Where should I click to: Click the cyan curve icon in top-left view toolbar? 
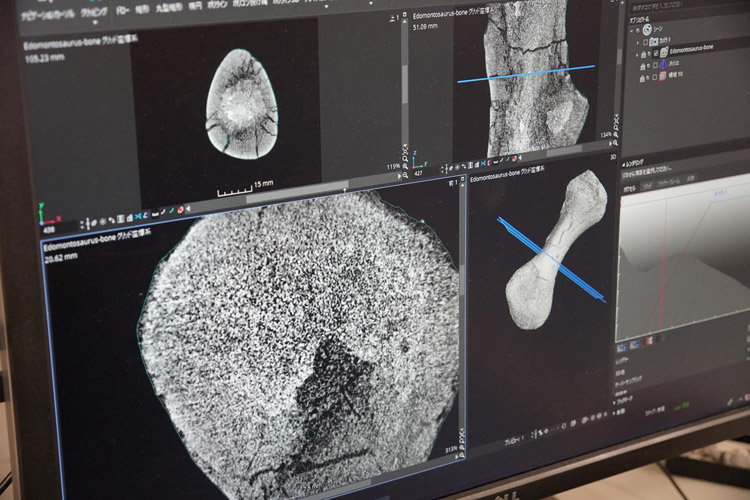click(x=171, y=211)
